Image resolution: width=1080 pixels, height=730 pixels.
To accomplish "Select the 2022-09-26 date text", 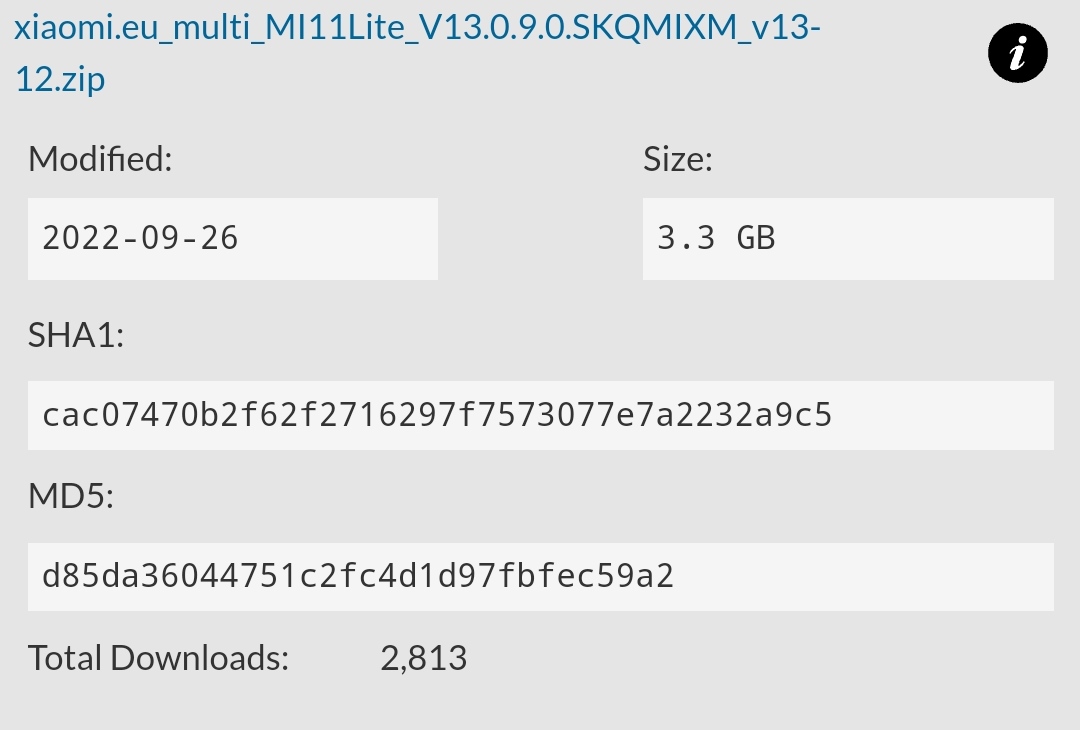I will pos(141,238).
